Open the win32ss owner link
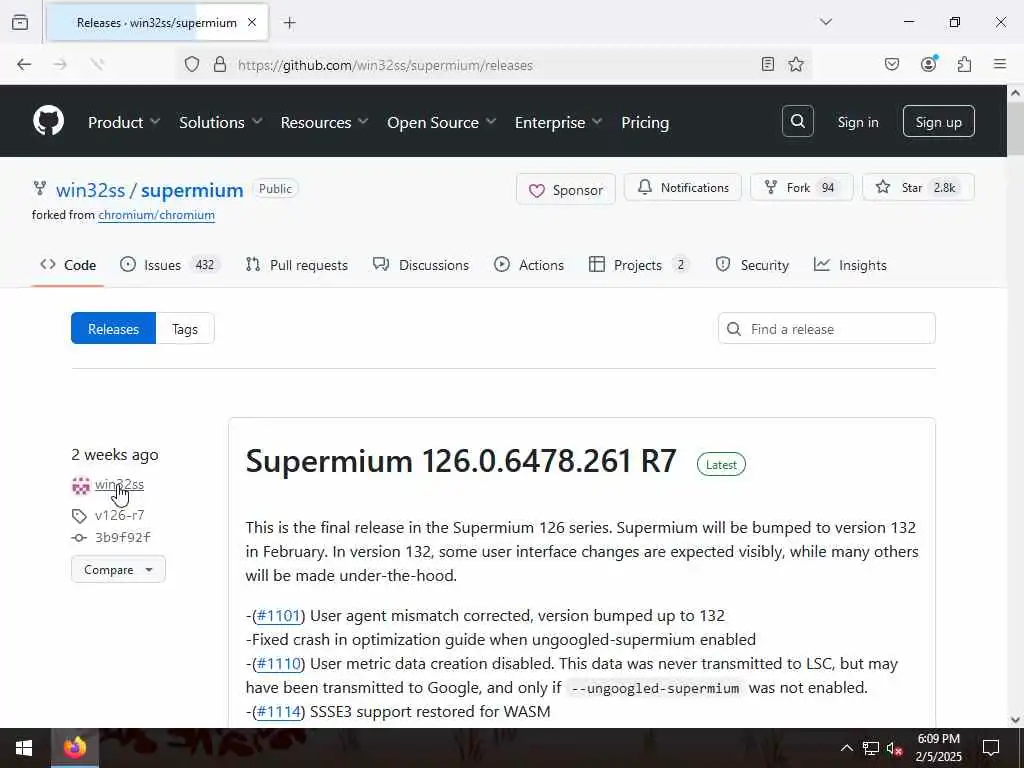The image size is (1024, 768). coord(90,190)
